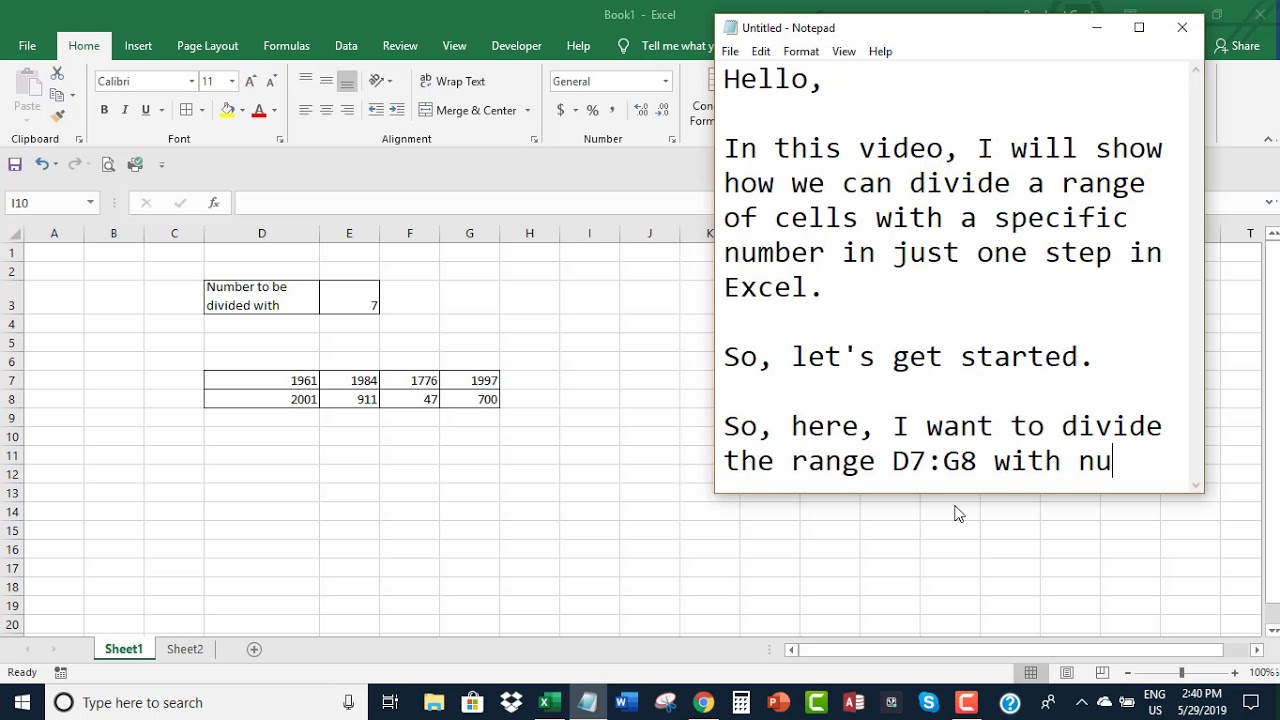Click the zoom slider handle in status bar
Image resolution: width=1280 pixels, height=720 pixels.
1181,673
